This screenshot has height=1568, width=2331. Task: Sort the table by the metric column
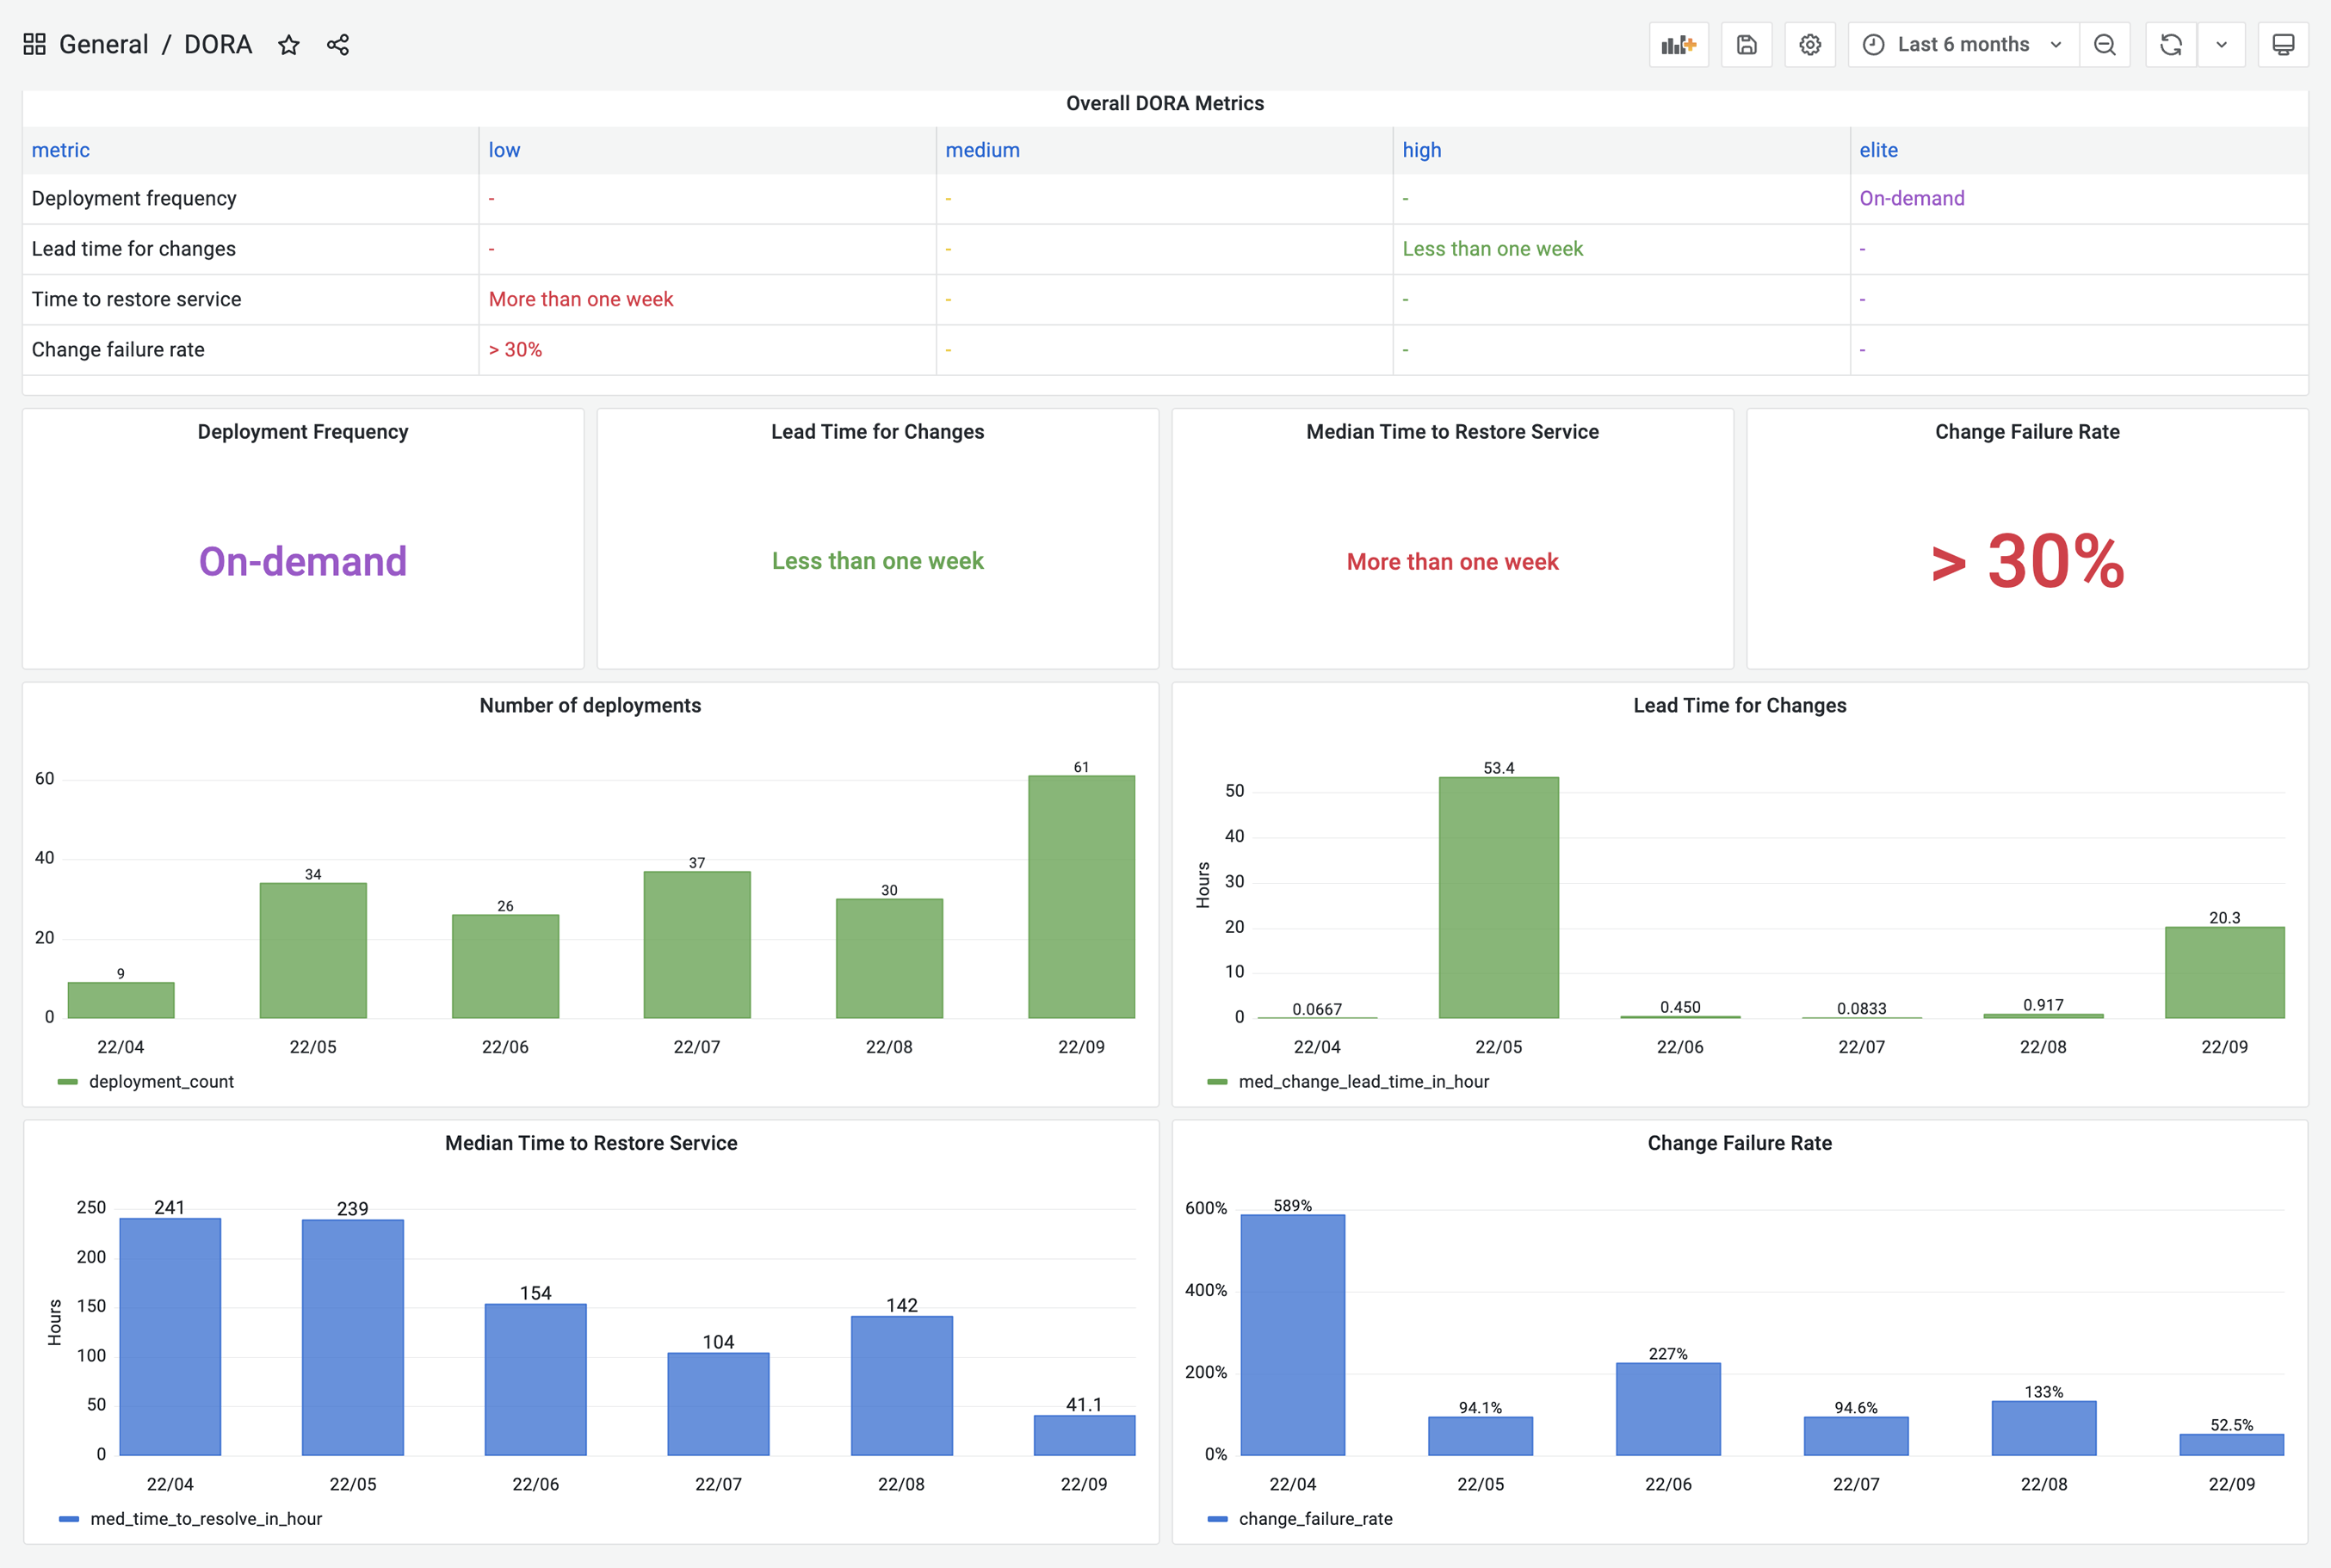pos(60,150)
